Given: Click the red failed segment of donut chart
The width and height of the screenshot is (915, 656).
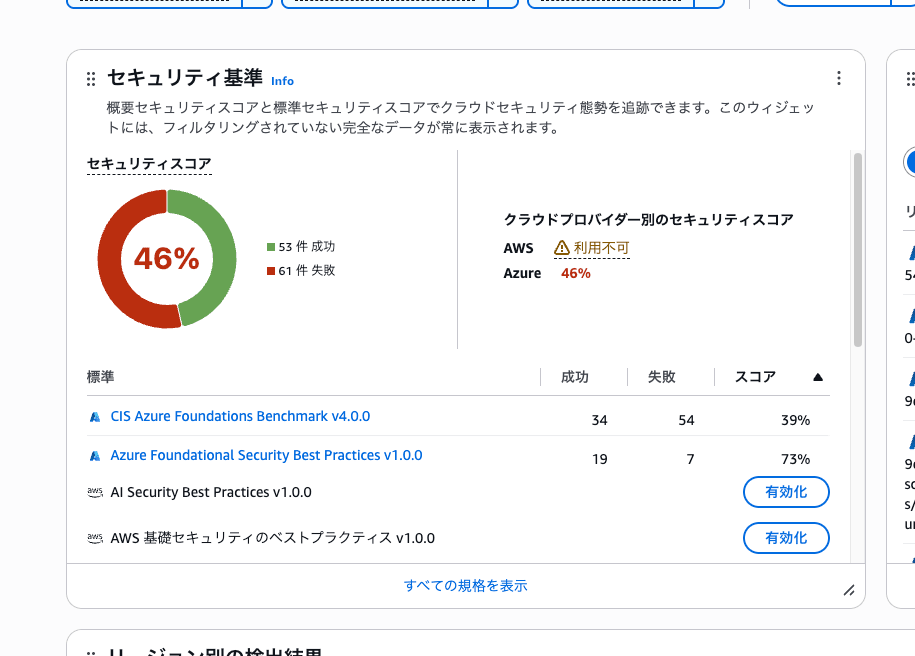Looking at the screenshot, I should pyautogui.click(x=111, y=260).
